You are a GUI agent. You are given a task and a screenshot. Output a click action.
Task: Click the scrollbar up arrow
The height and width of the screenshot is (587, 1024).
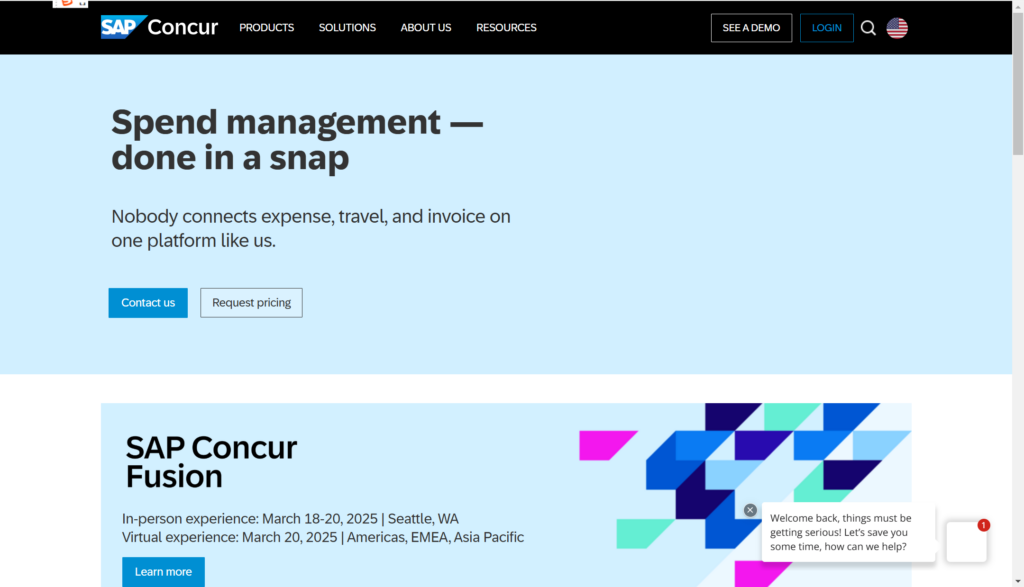pyautogui.click(x=1018, y=6)
